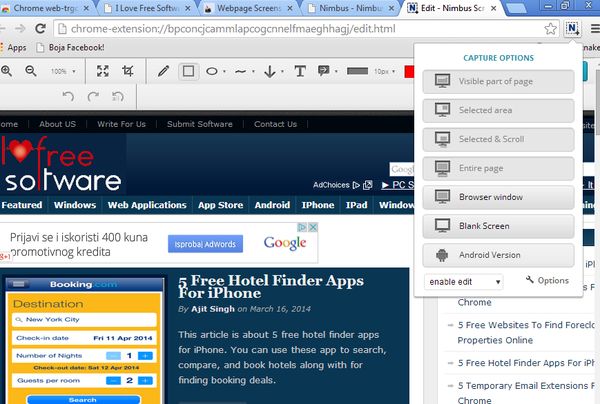The image size is (600, 404).
Task: Switch to the Chrome web-trgovina tab
Action: coord(46,8)
